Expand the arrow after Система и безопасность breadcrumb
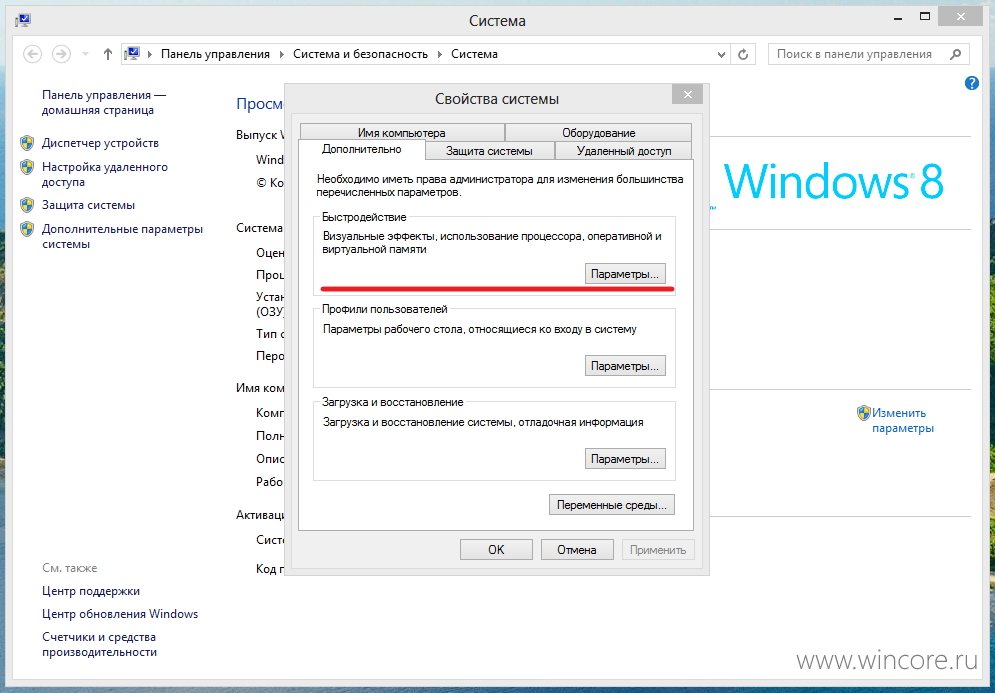 (x=440, y=55)
